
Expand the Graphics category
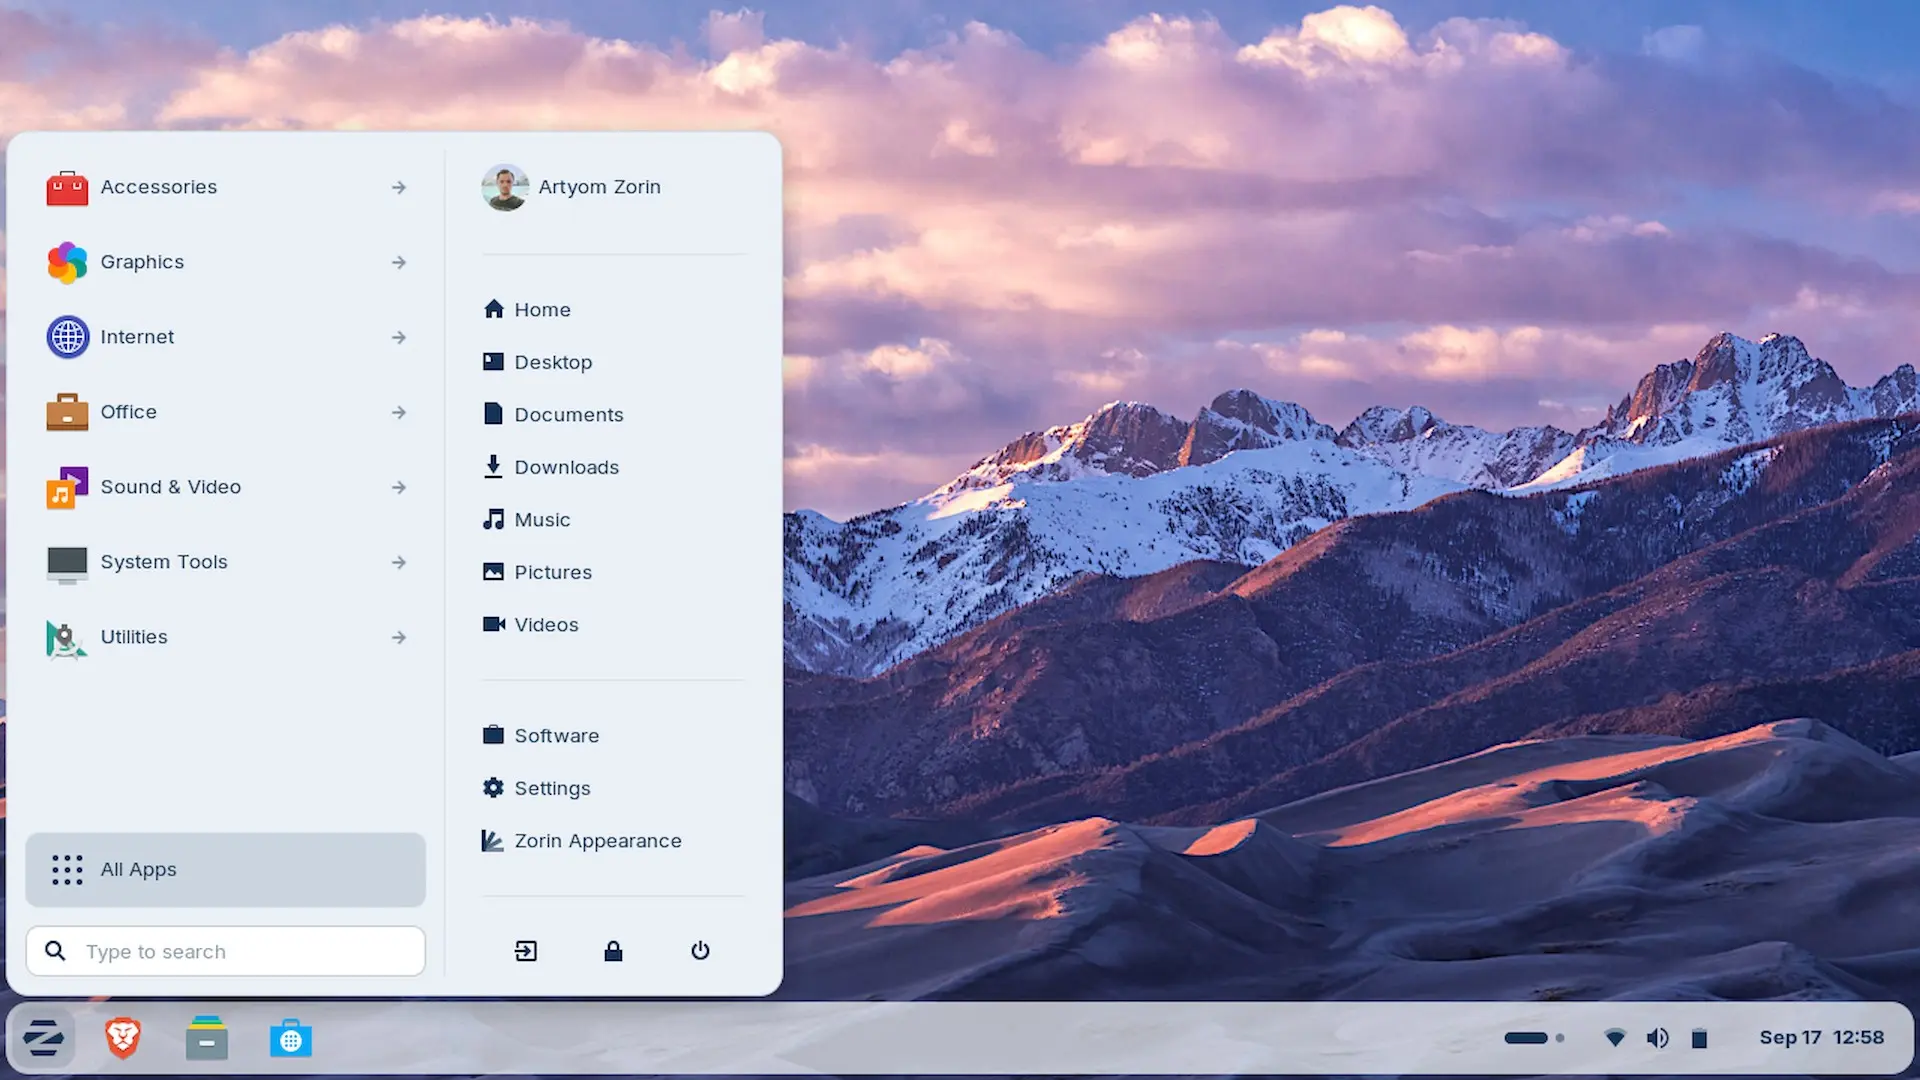[x=142, y=262]
